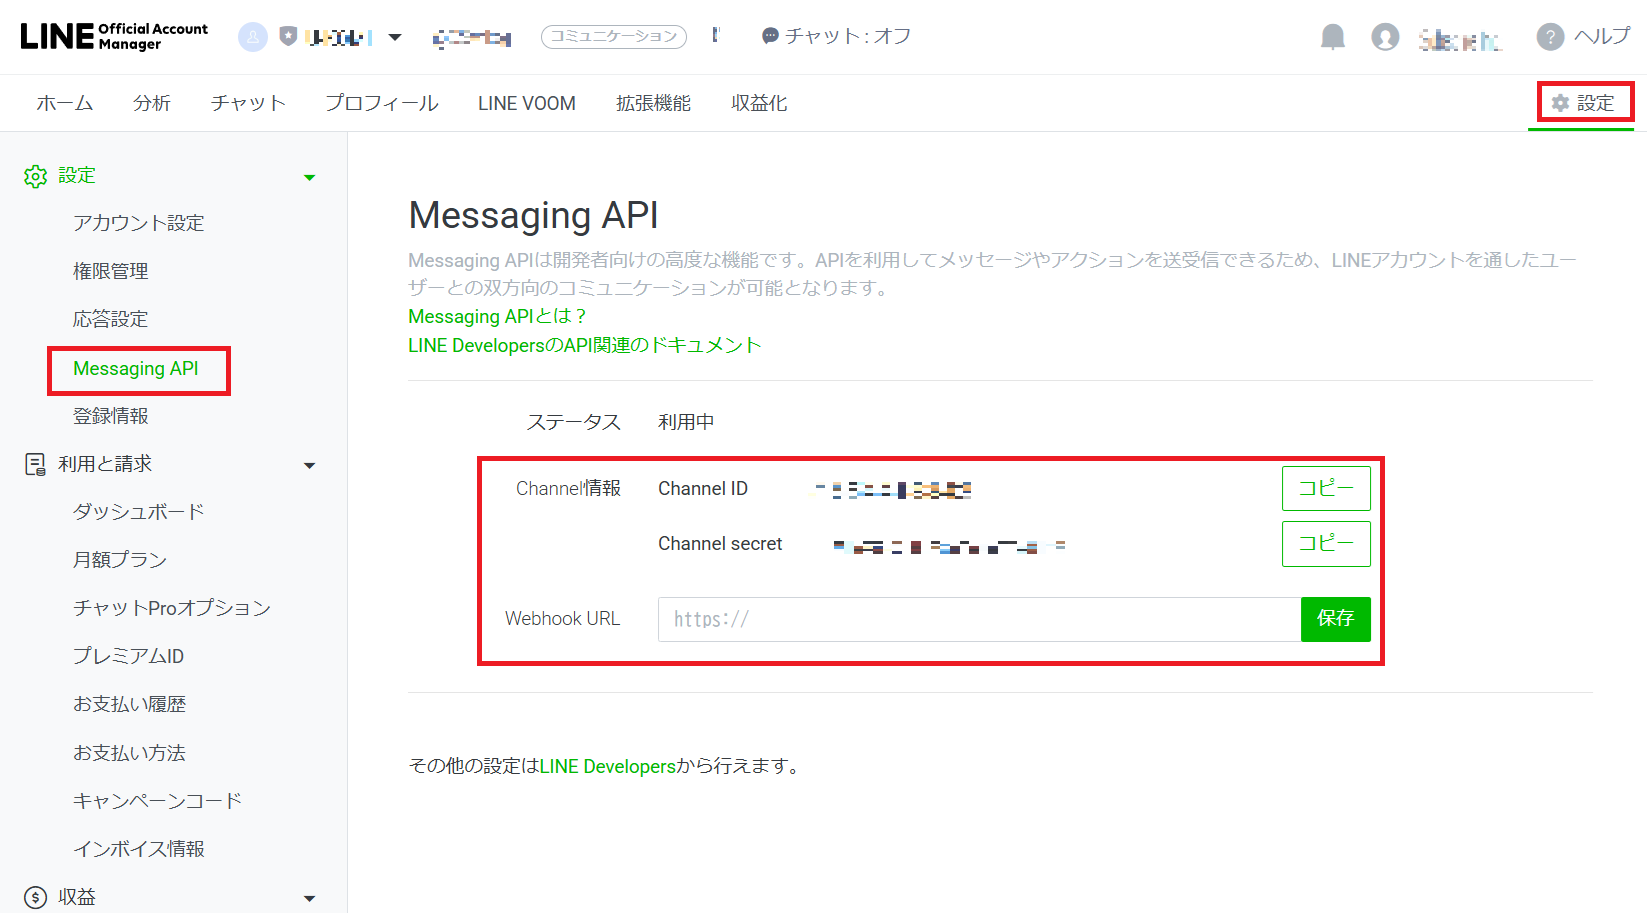Screen dimensions: 1647x913
Task: Open the Messaging APIとは？ link
Action: point(497,317)
